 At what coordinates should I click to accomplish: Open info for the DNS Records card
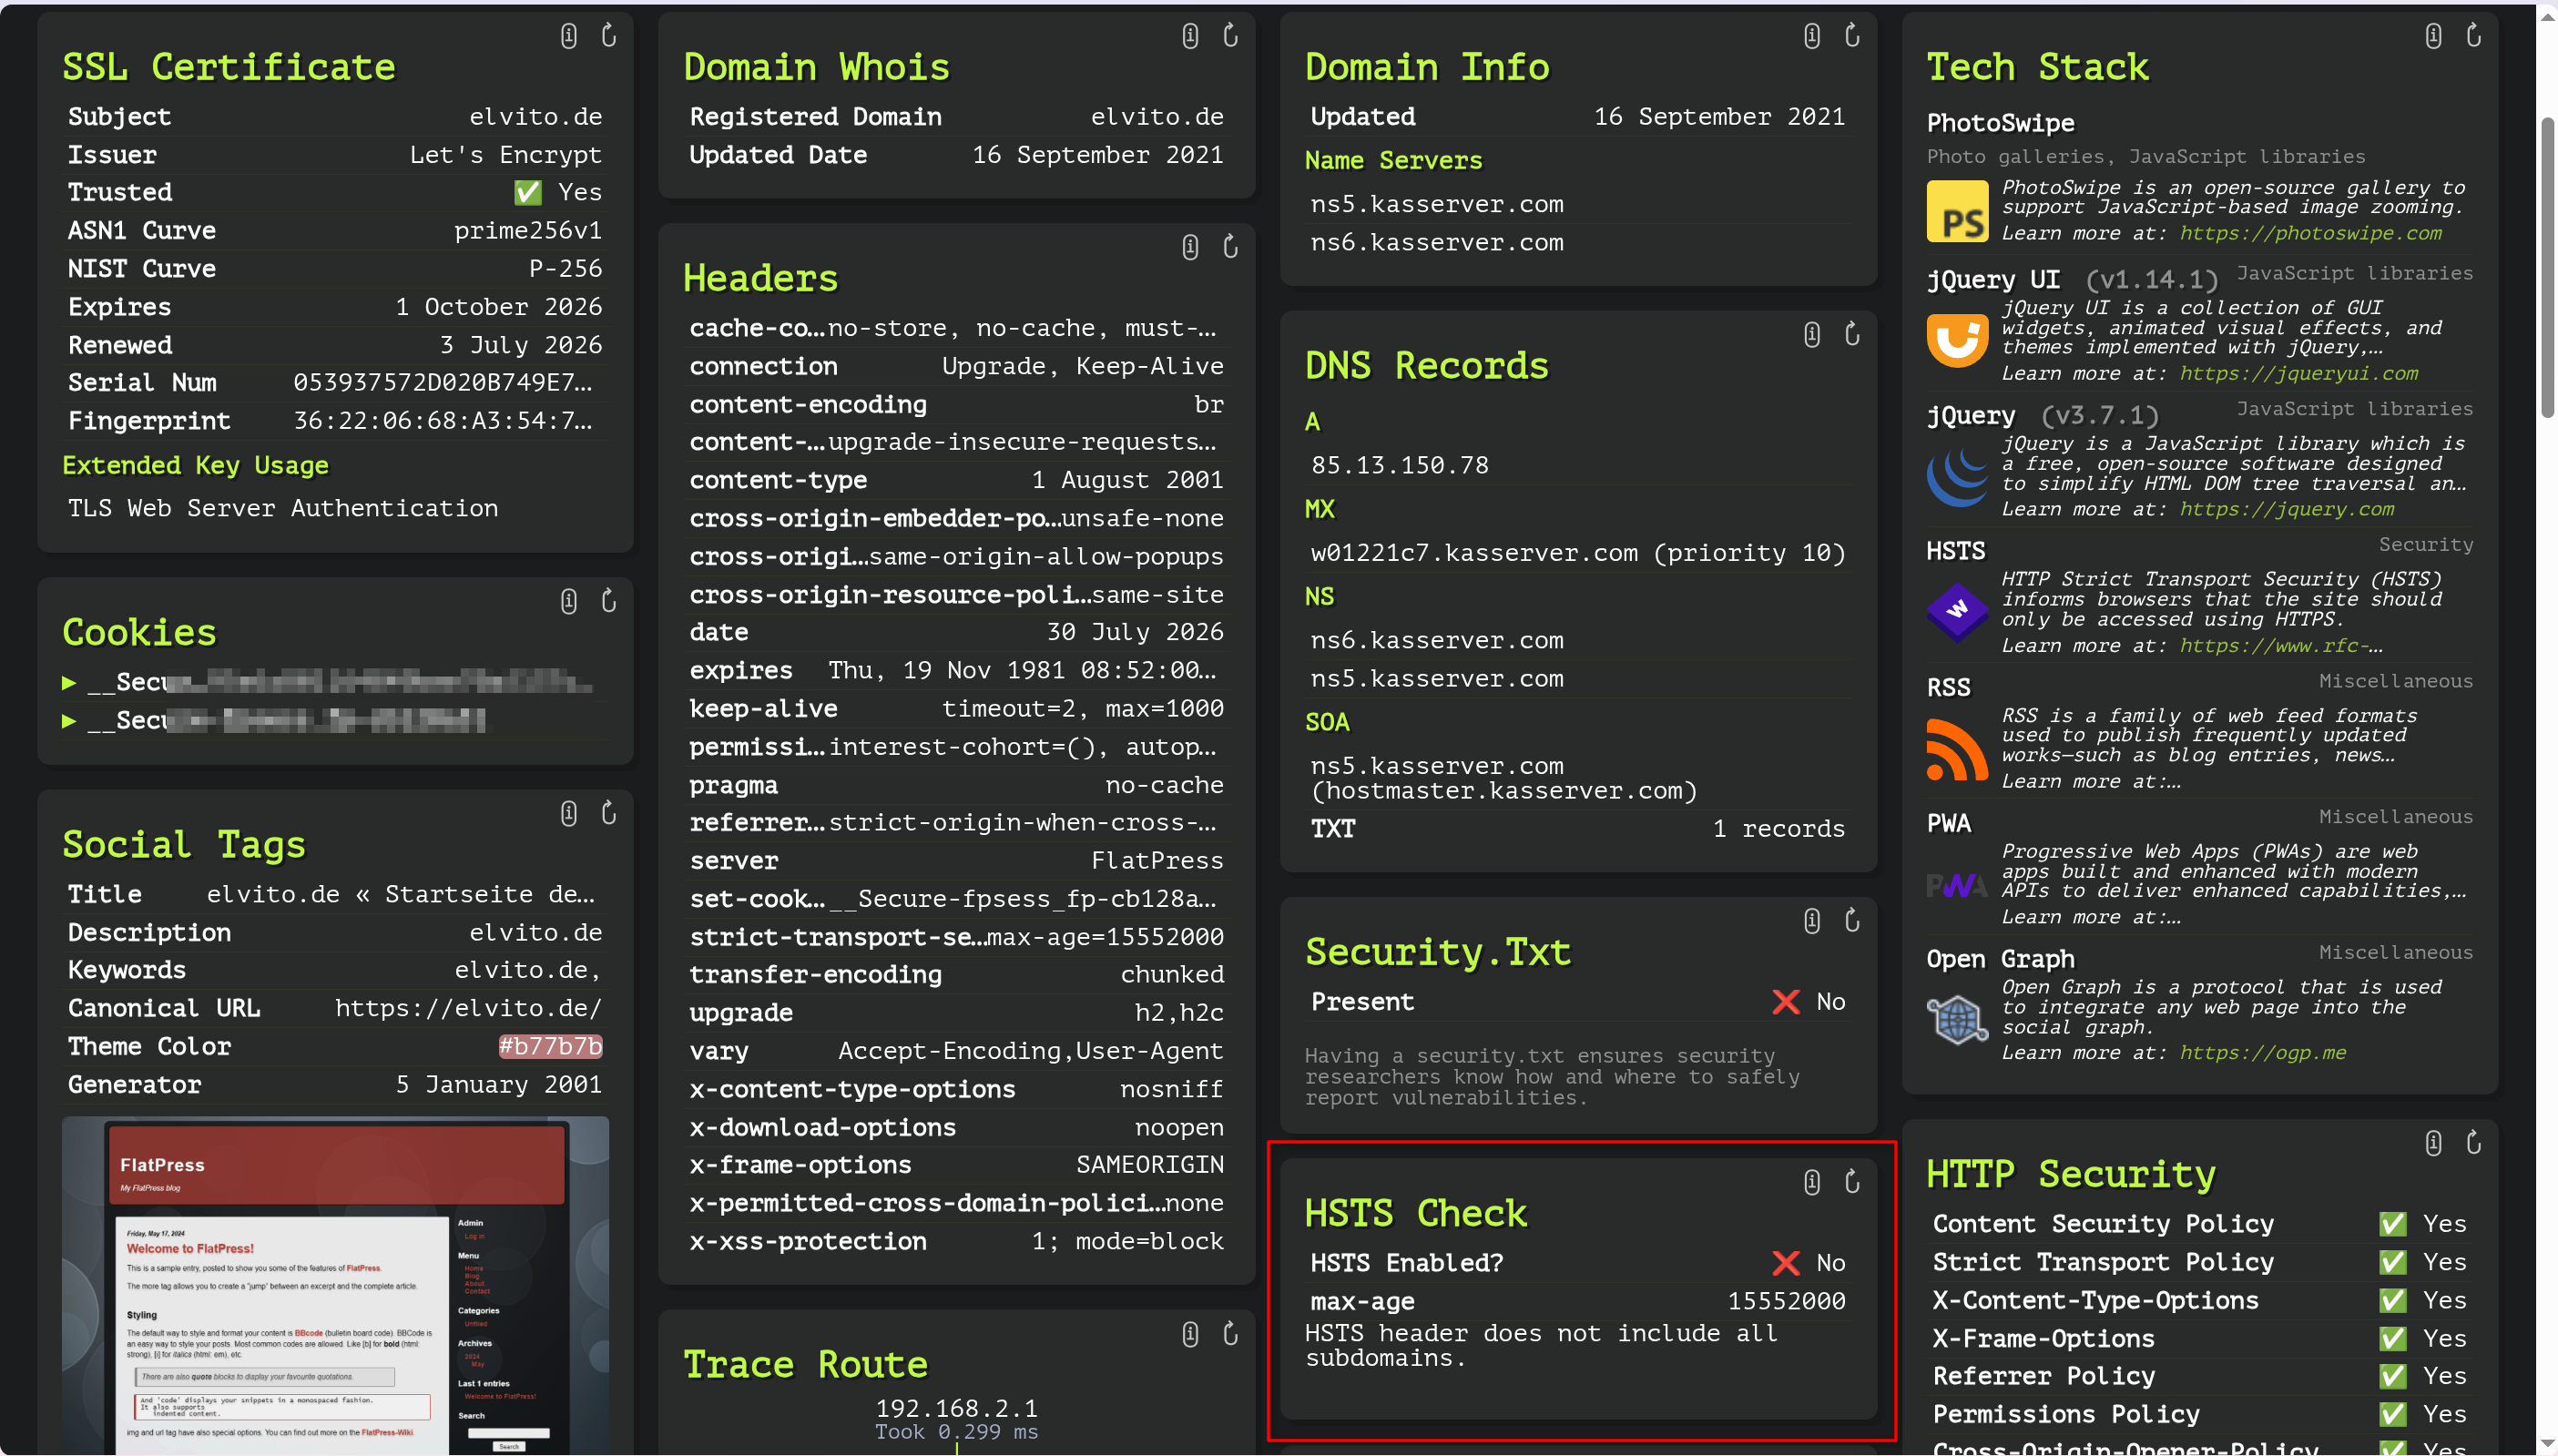tap(1812, 334)
